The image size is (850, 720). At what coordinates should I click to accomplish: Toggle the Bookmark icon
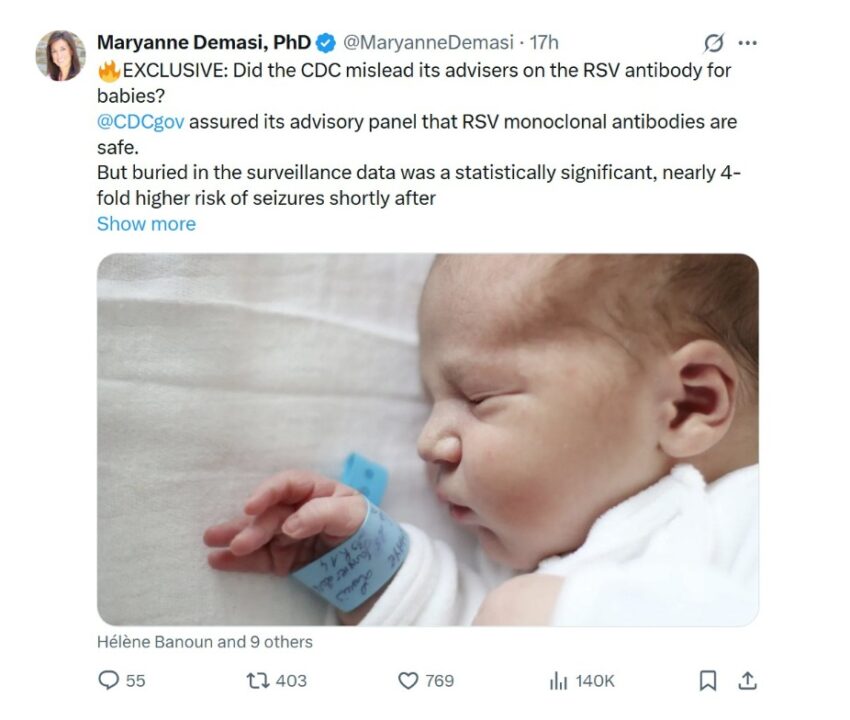[x=708, y=681]
